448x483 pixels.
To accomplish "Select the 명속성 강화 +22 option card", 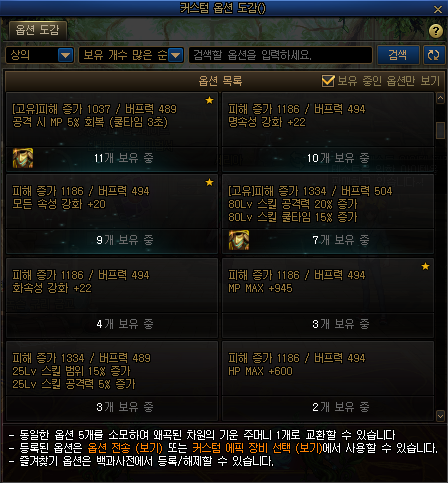I will (x=328, y=132).
